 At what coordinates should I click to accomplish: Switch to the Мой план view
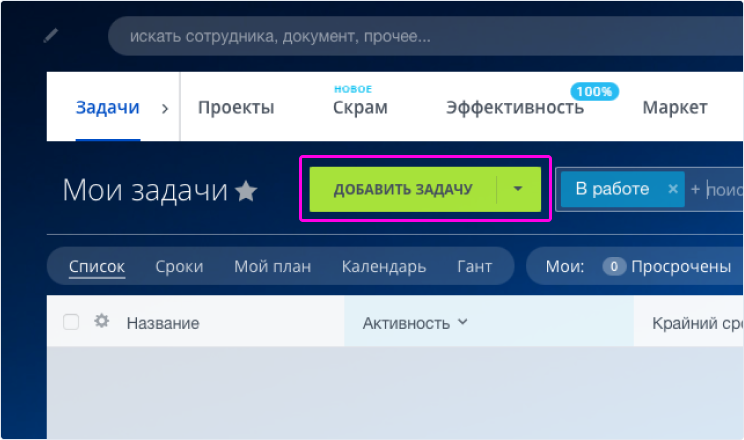pos(272,267)
